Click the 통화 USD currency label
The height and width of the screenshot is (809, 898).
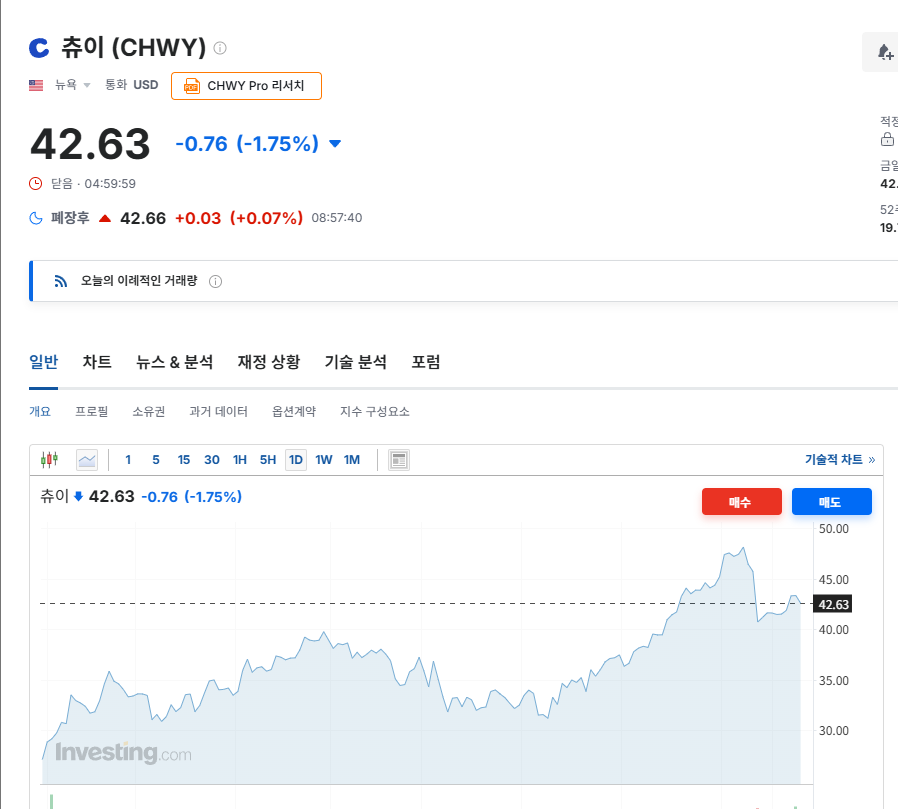pos(131,85)
